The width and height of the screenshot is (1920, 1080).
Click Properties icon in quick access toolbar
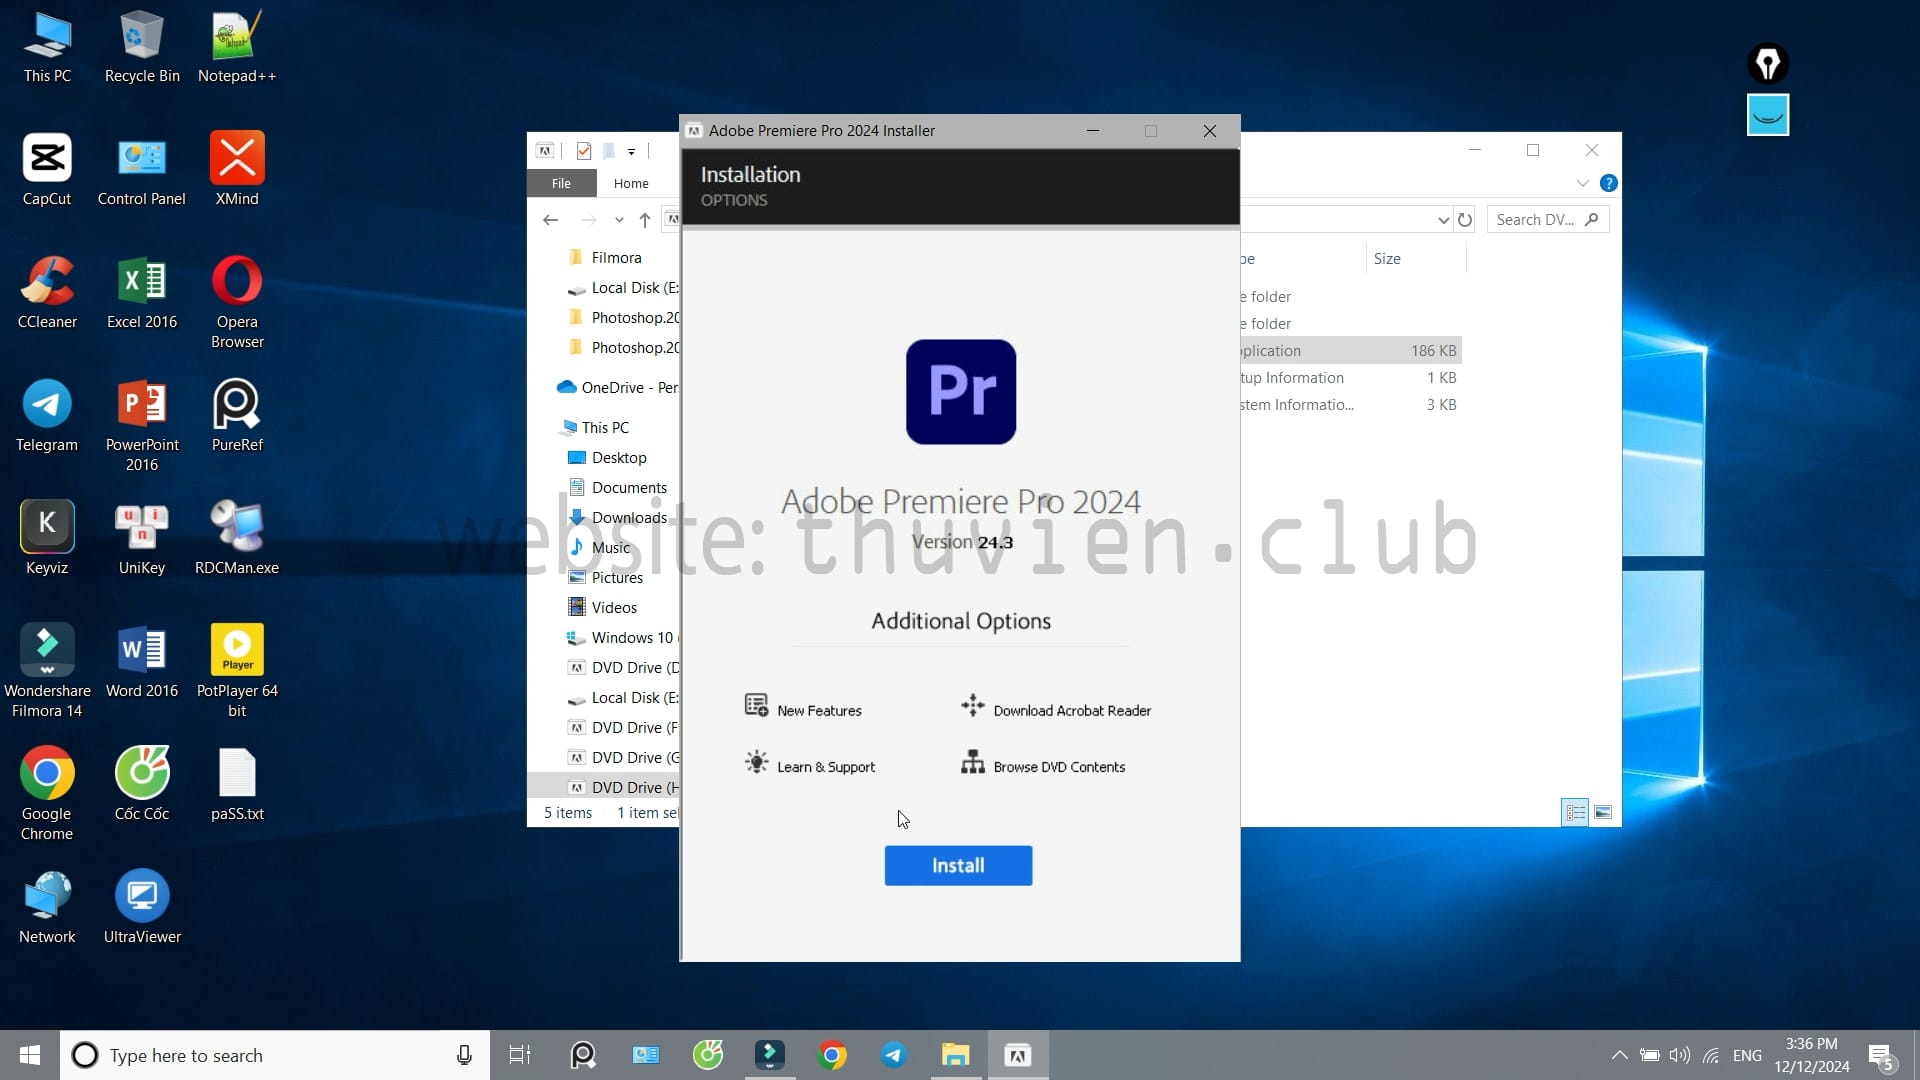[584, 151]
